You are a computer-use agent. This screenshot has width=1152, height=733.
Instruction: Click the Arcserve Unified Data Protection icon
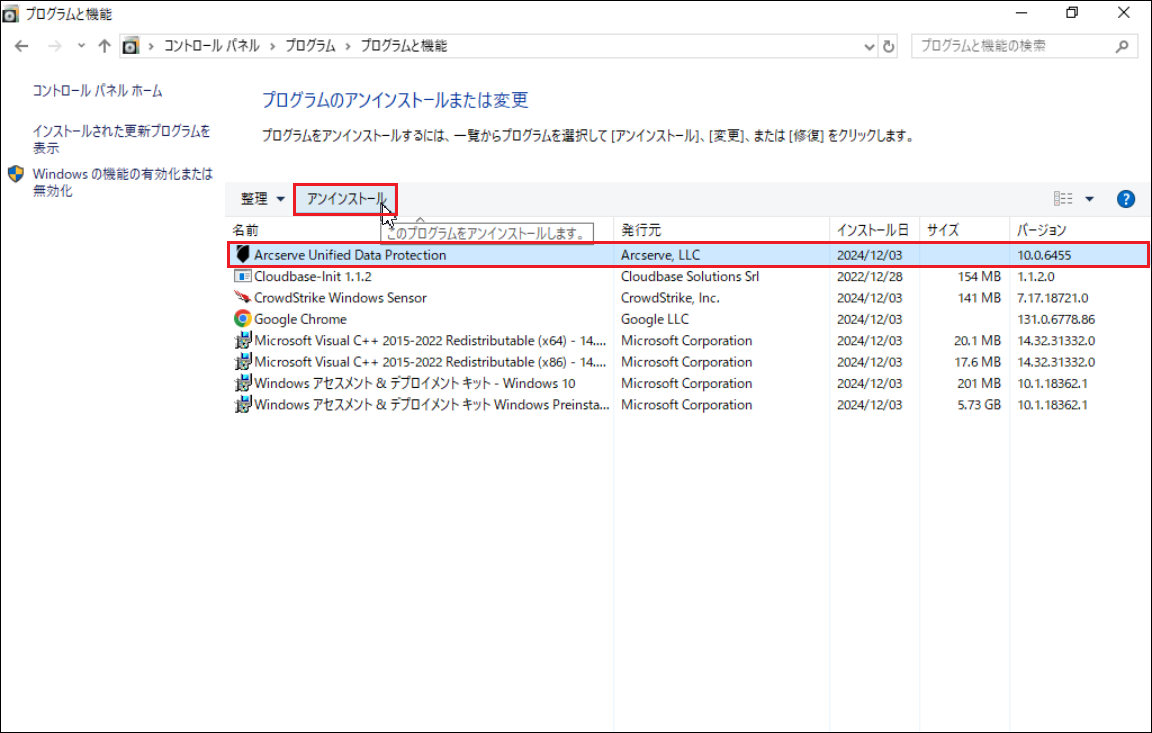[x=242, y=255]
